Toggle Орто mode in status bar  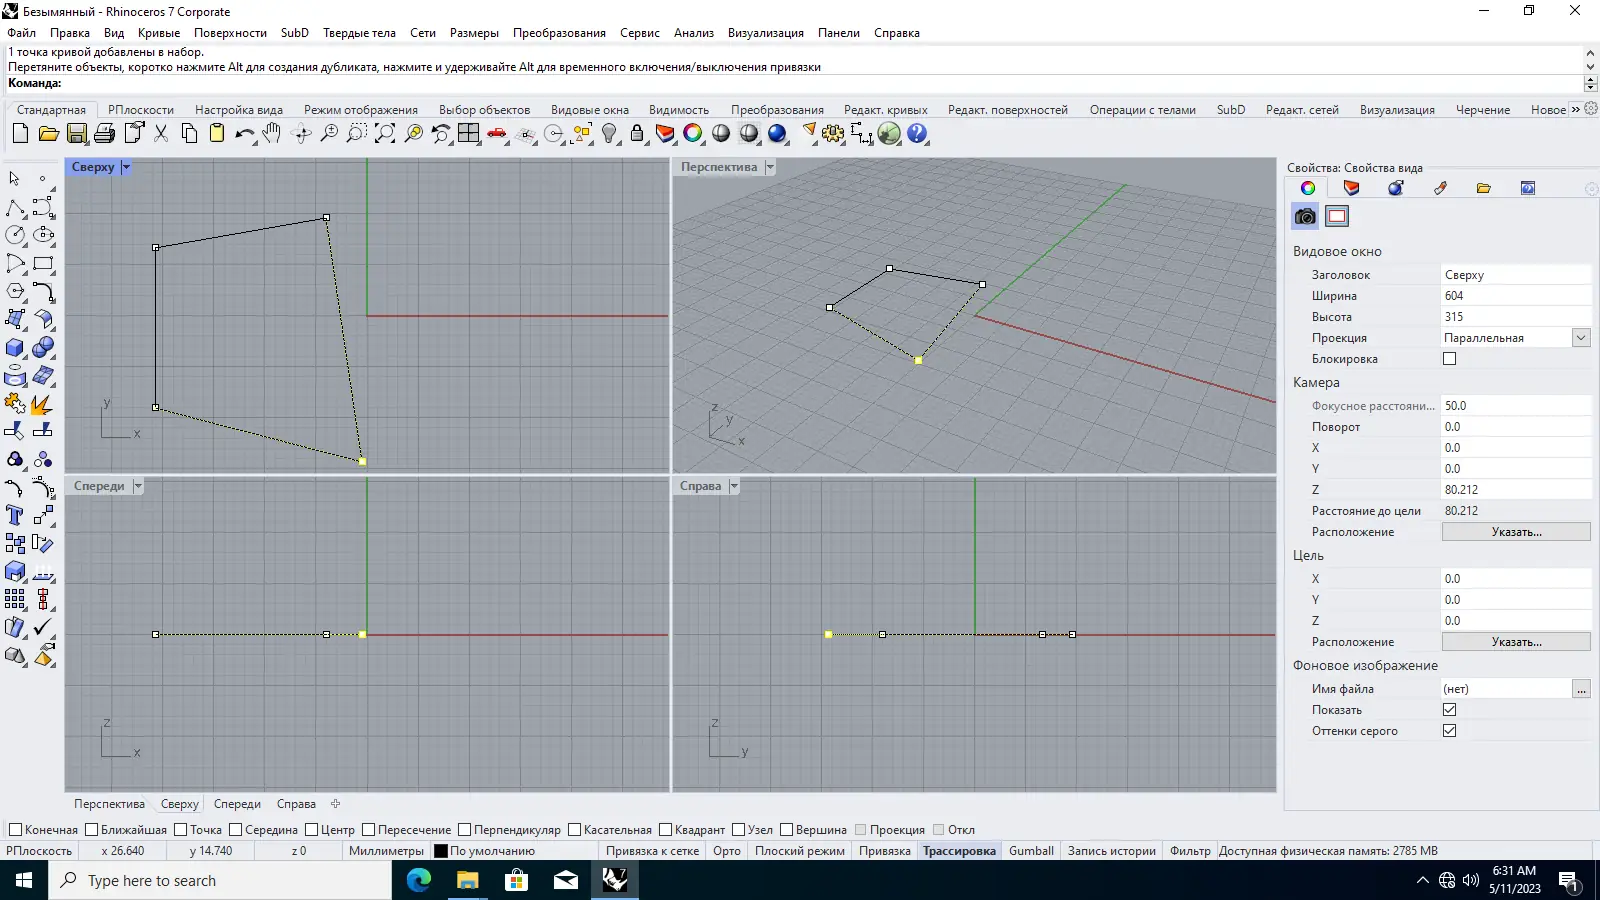coord(727,851)
